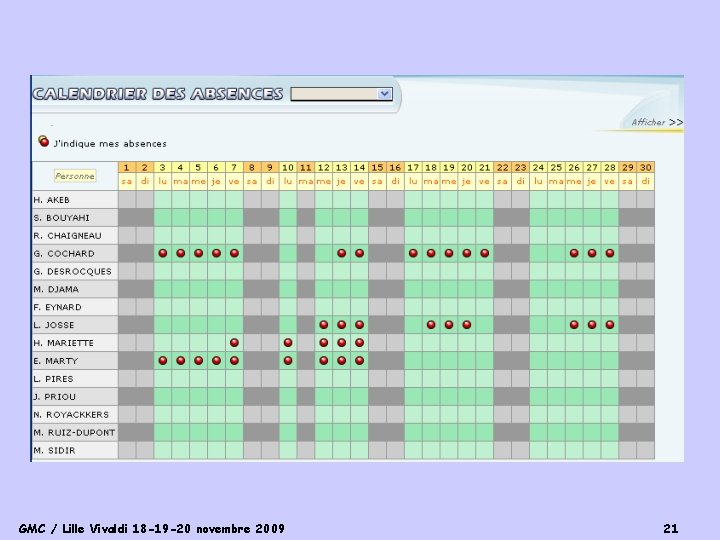Select L. JOSSE's absence dot on day 28
Image resolution: width=720 pixels, height=540 pixels.
[x=610, y=325]
